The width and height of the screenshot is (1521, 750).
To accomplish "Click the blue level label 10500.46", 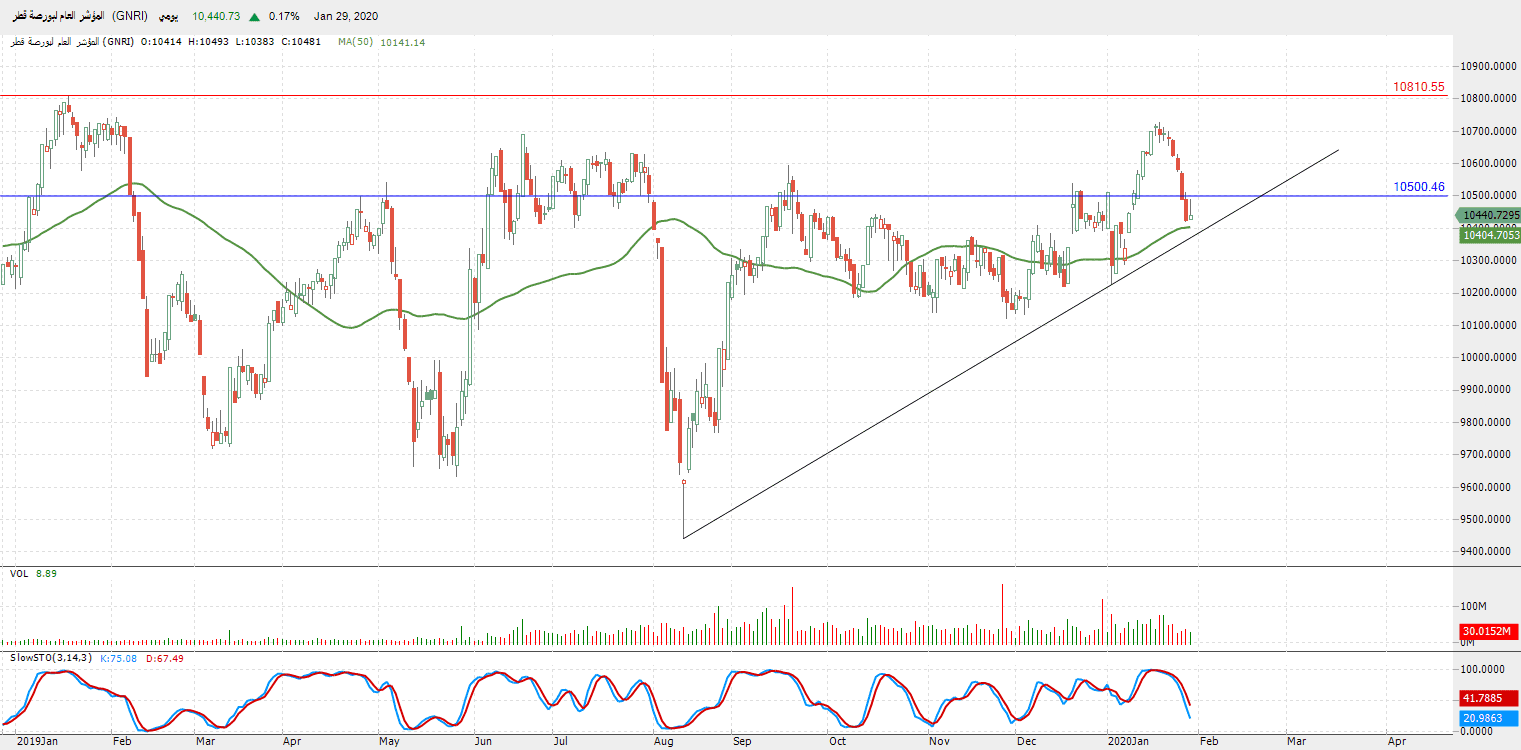I will 1419,187.
